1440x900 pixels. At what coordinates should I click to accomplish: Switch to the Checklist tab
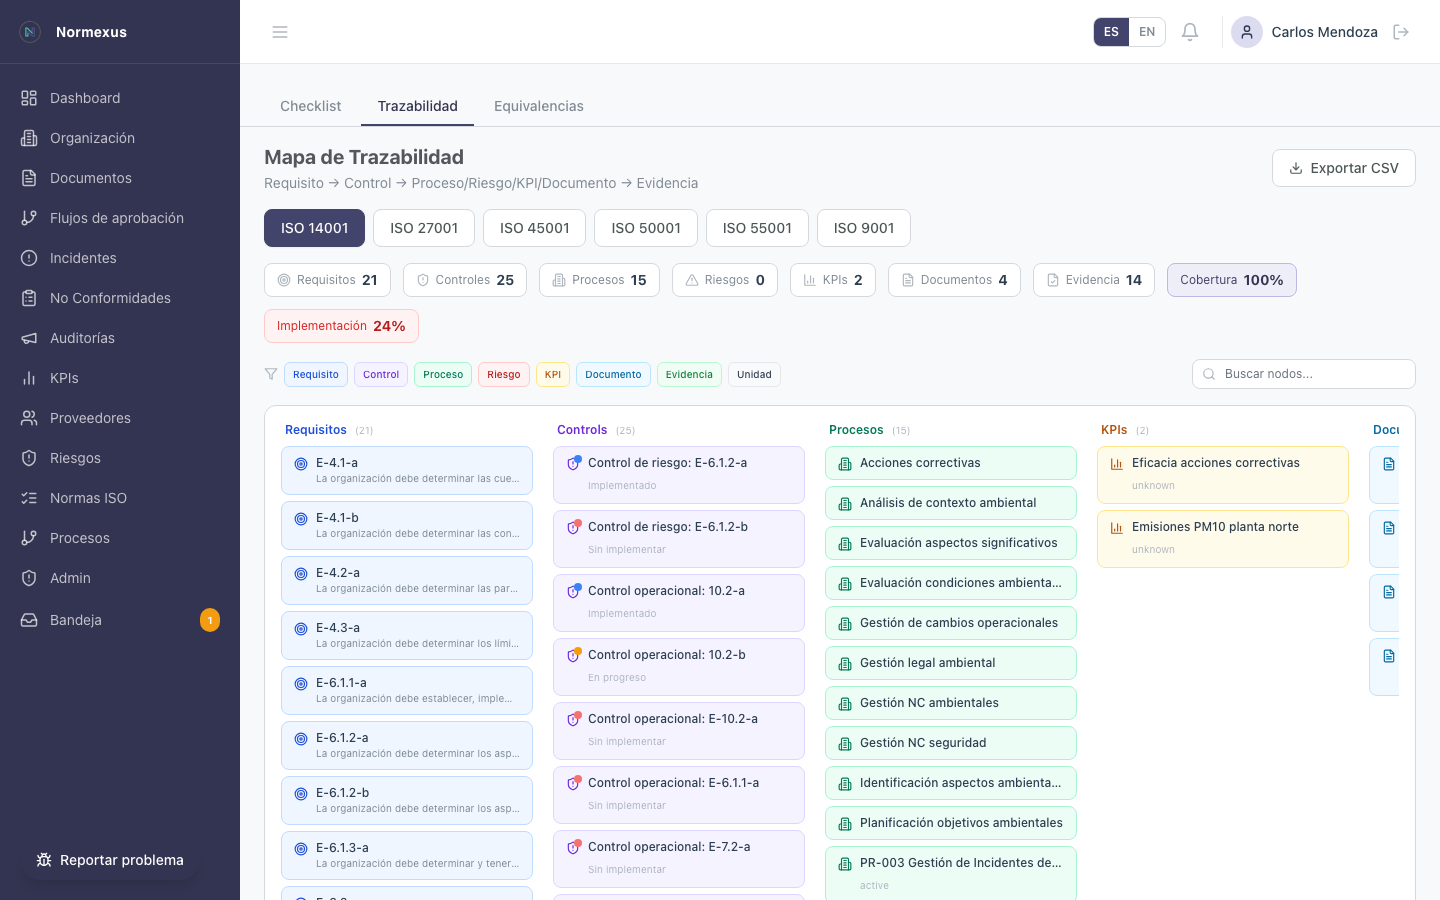[x=310, y=106]
